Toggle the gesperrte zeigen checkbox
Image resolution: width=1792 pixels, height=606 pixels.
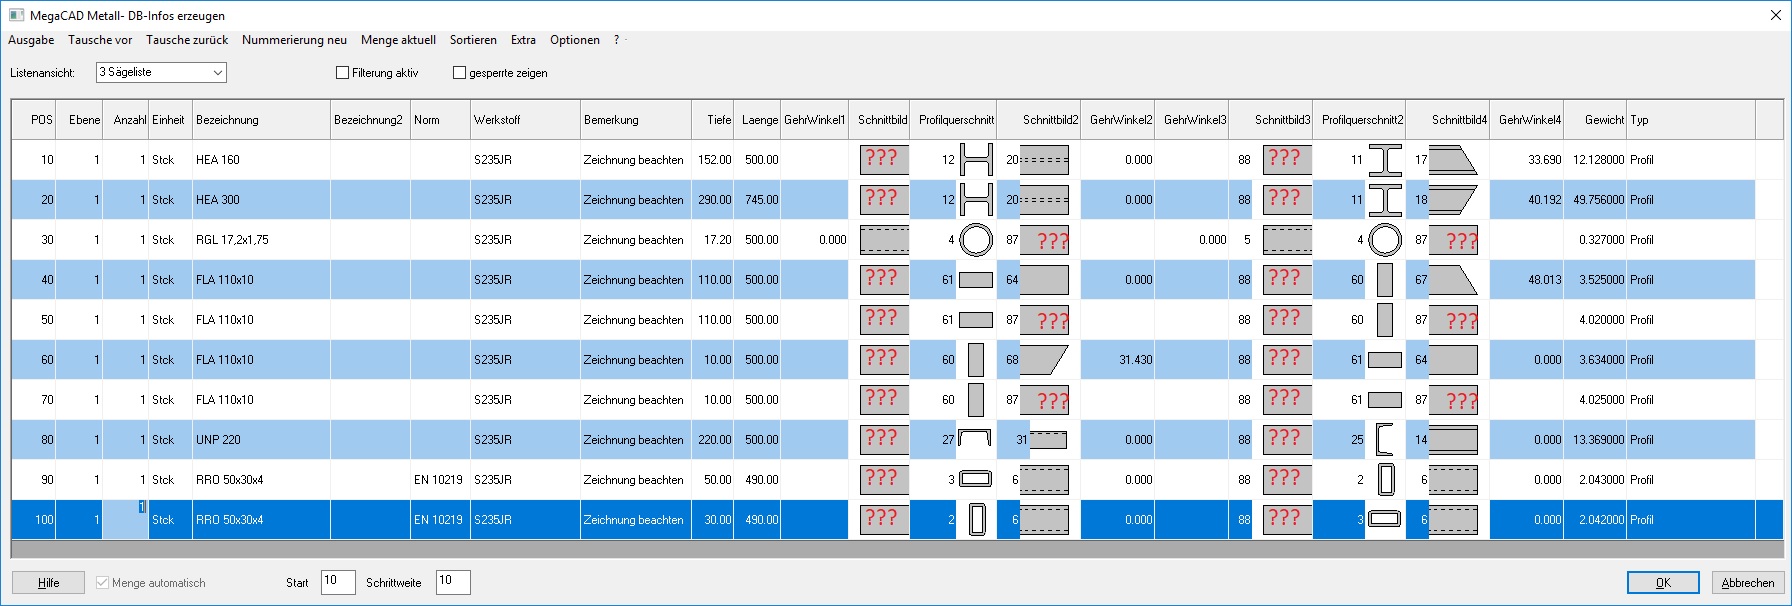(460, 73)
